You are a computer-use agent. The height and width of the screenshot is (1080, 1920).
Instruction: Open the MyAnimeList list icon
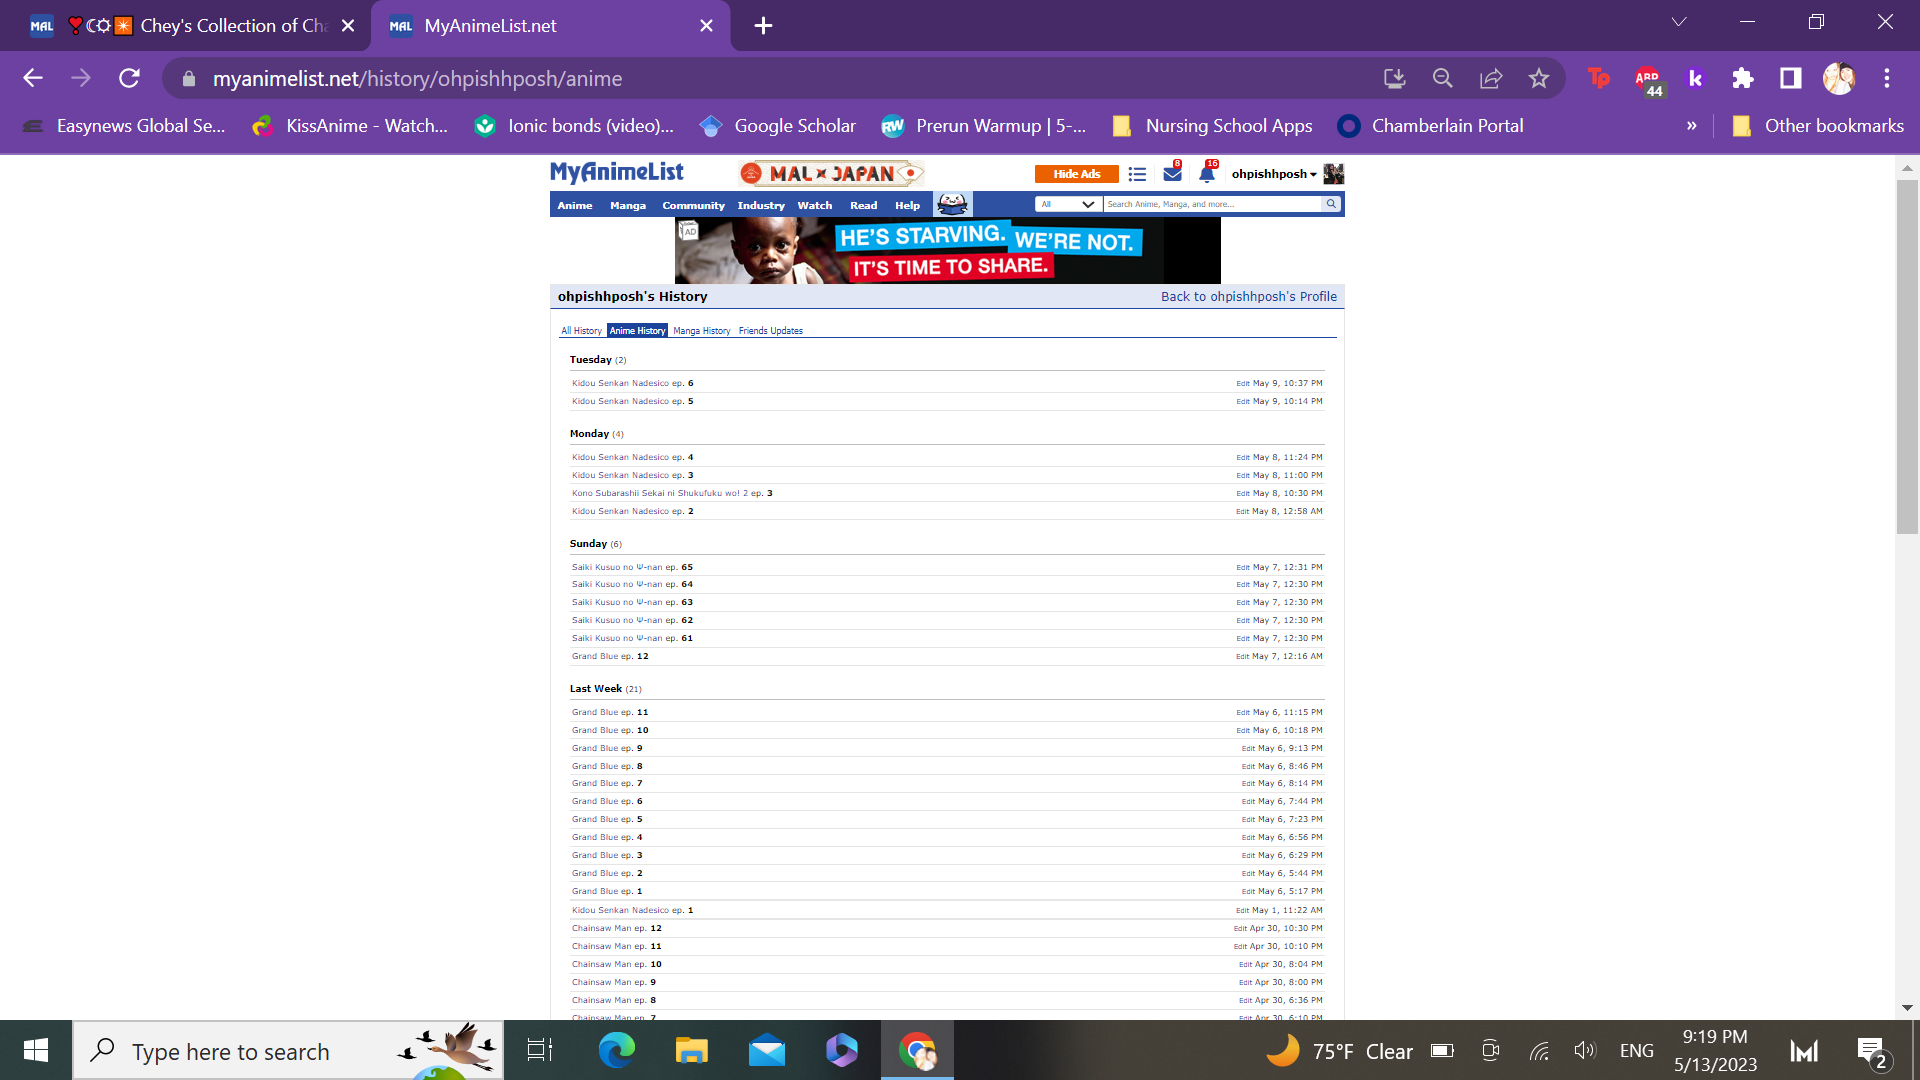tap(1137, 174)
